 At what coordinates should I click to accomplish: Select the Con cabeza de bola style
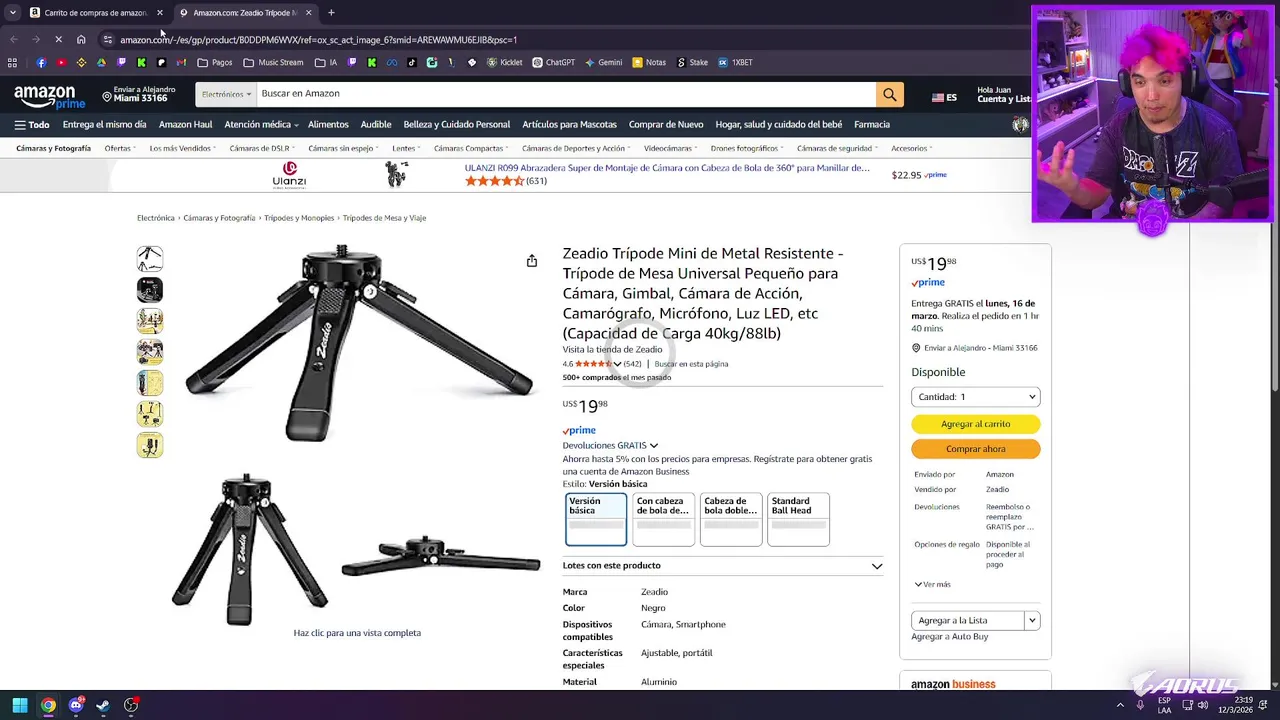(663, 519)
